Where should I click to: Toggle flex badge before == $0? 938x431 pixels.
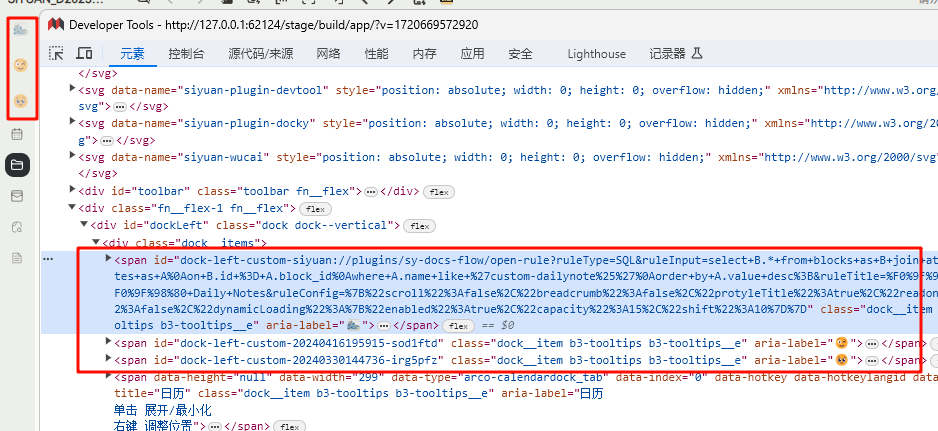pos(458,326)
